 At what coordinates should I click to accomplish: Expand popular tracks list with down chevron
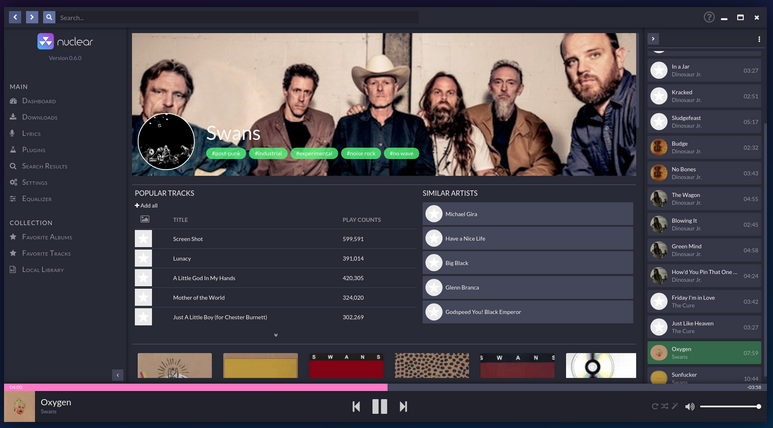[276, 335]
